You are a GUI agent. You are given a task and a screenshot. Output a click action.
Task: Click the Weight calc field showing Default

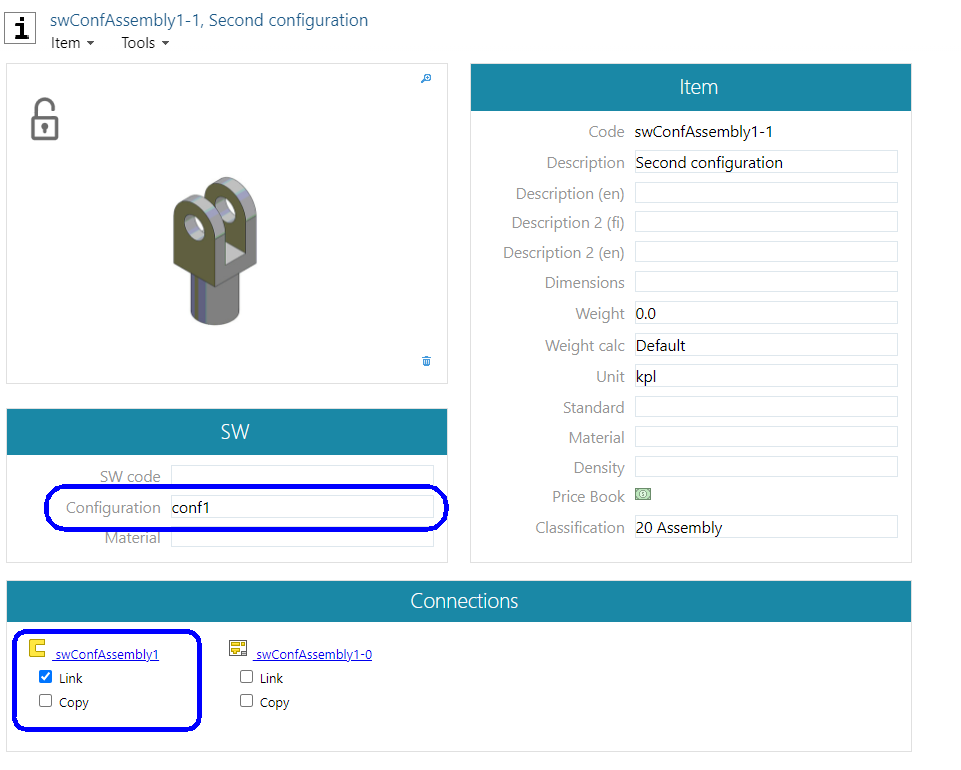click(x=765, y=345)
